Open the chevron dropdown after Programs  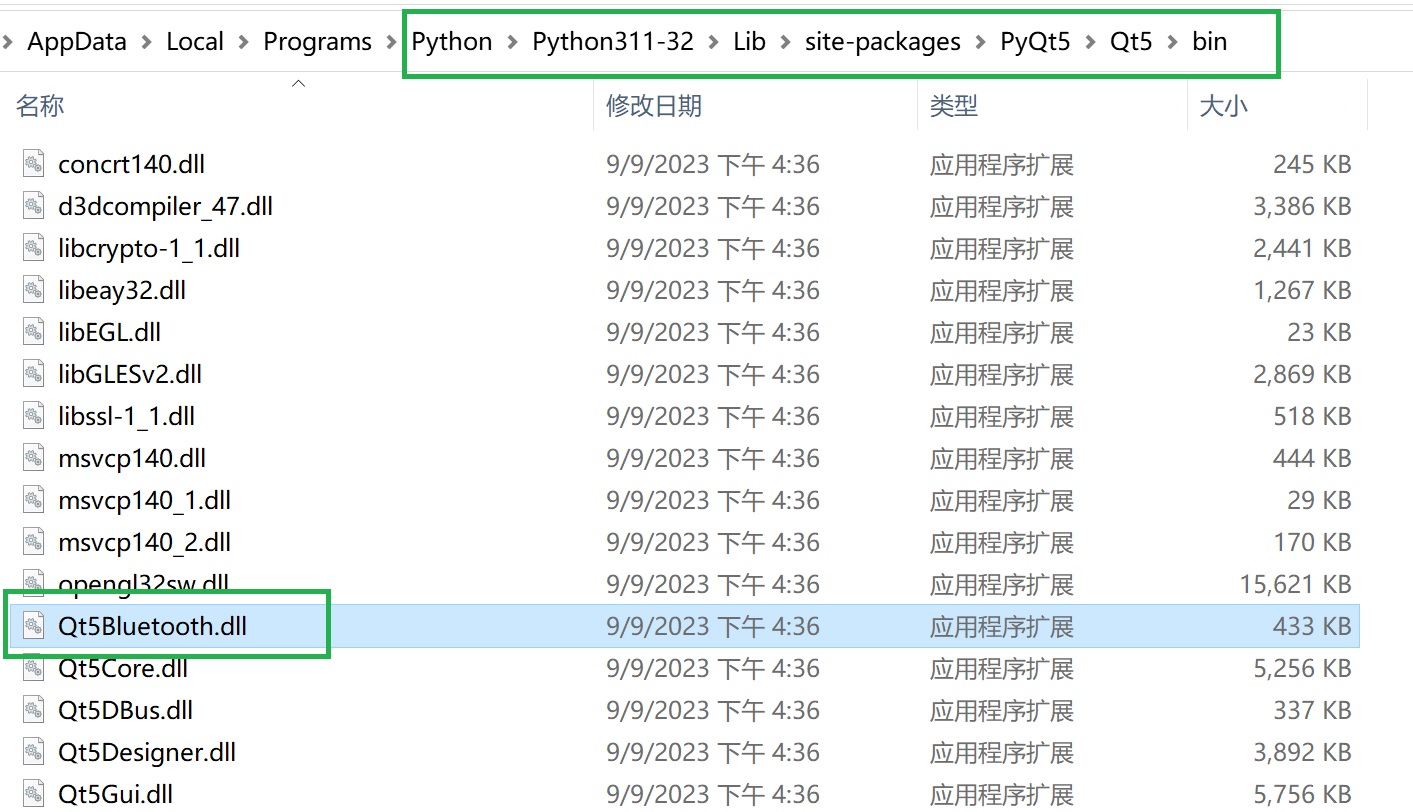click(x=392, y=42)
